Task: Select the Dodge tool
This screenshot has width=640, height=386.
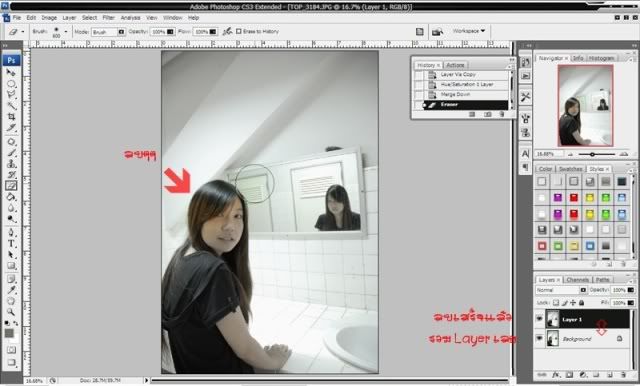Action: coord(11,219)
